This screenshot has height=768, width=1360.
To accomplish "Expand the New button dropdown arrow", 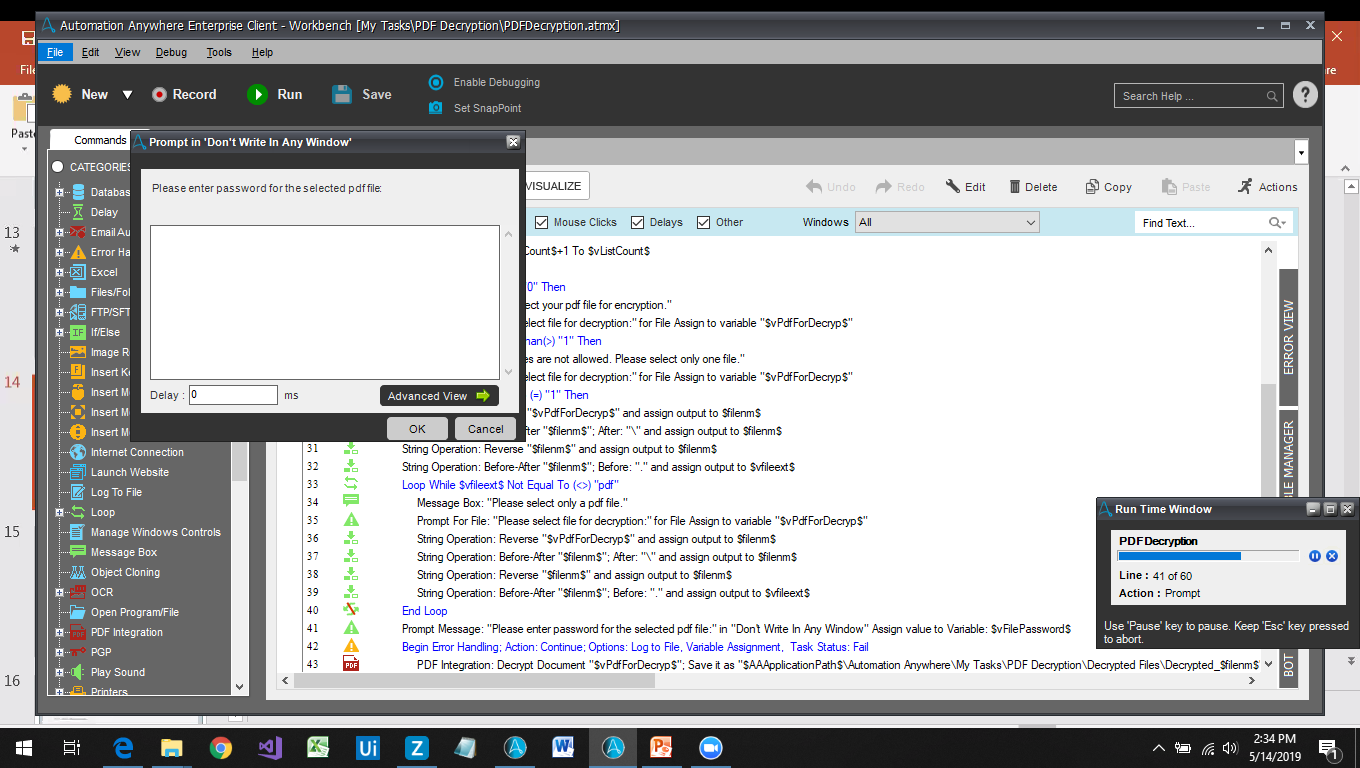I will pyautogui.click(x=127, y=95).
